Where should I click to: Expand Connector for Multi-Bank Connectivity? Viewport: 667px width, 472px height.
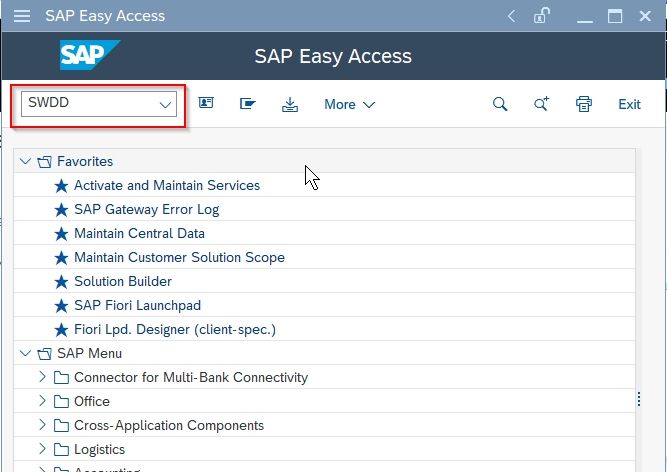click(x=42, y=377)
